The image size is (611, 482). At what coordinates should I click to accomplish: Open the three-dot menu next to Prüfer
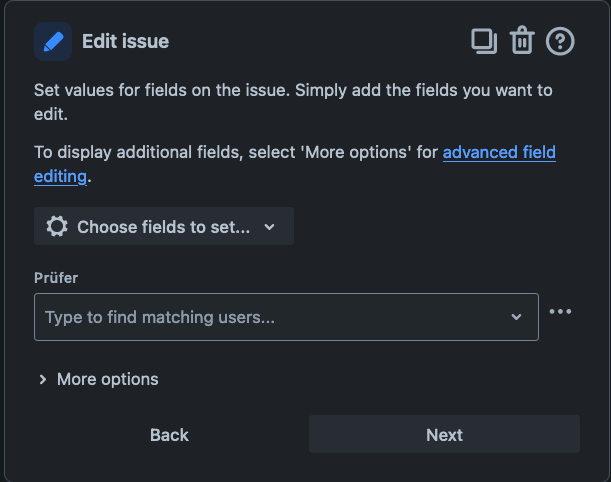coord(560,312)
